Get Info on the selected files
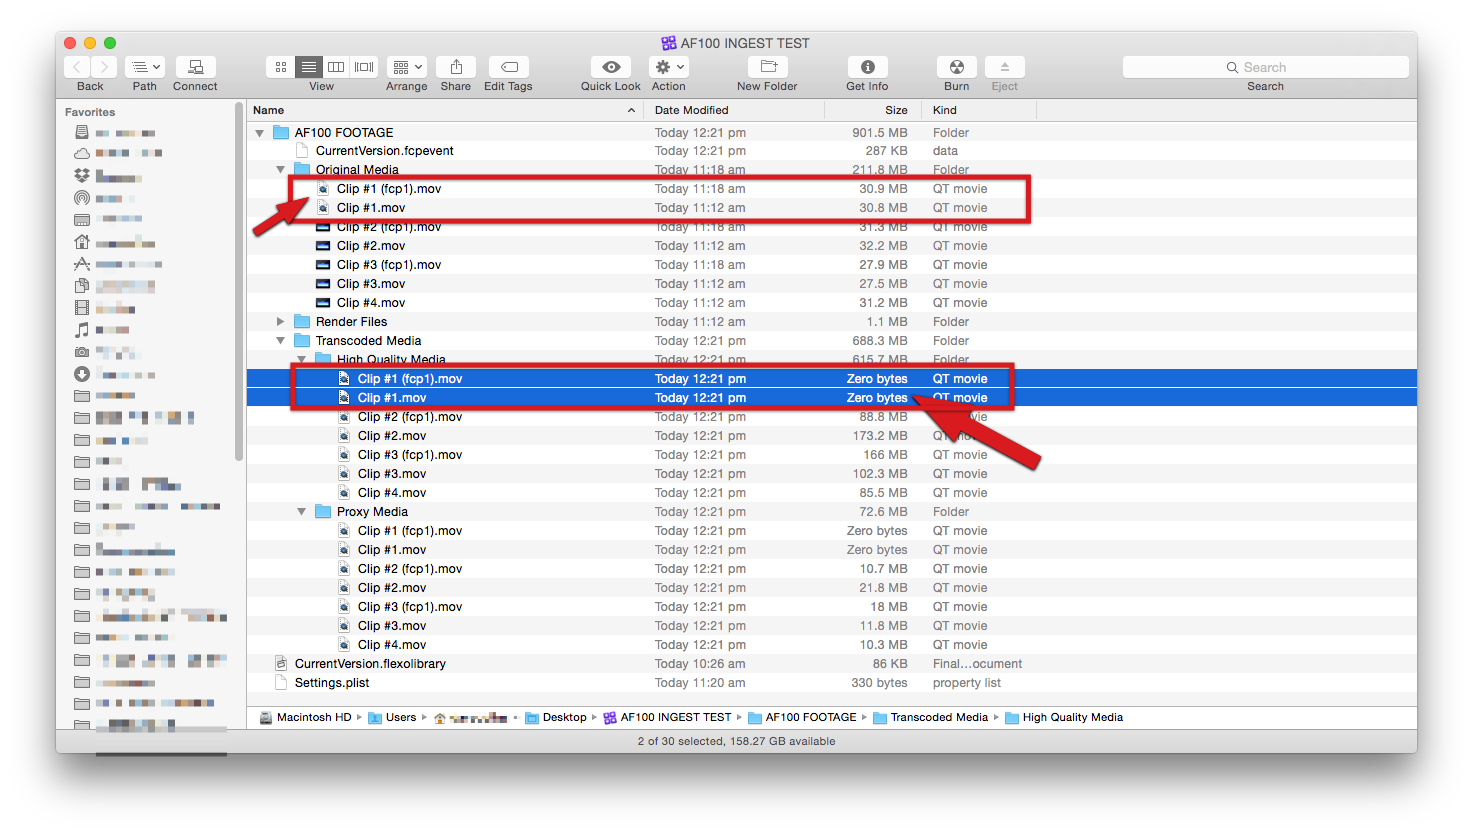1473x833 pixels. [x=866, y=67]
